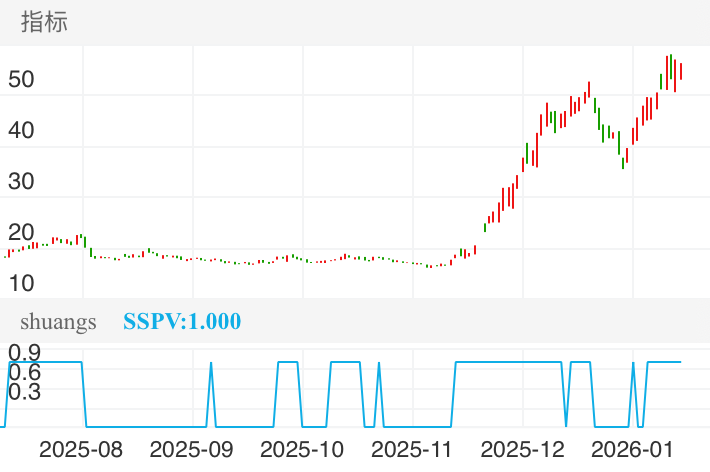Select the shuangs indicator name

pyautogui.click(x=60, y=322)
